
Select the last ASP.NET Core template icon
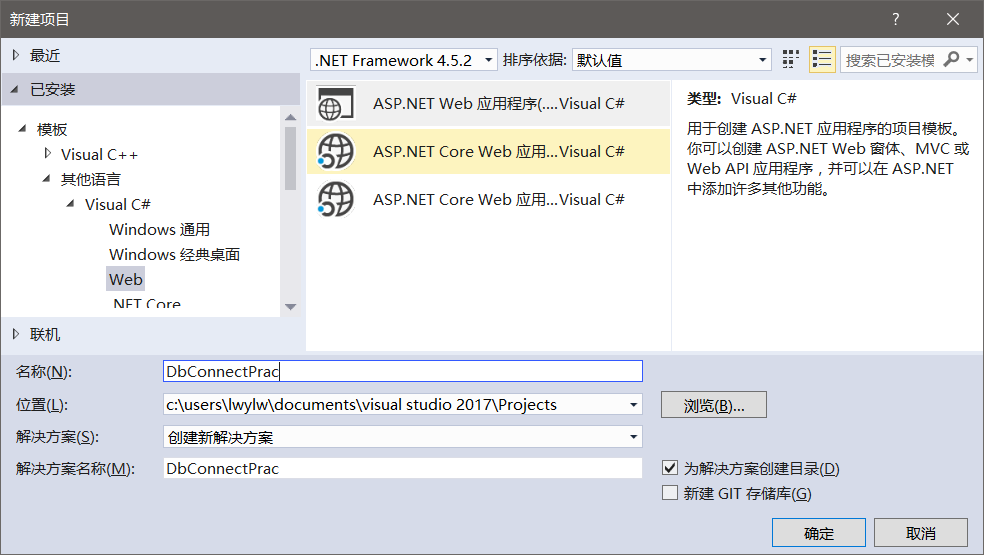pyautogui.click(x=336, y=199)
